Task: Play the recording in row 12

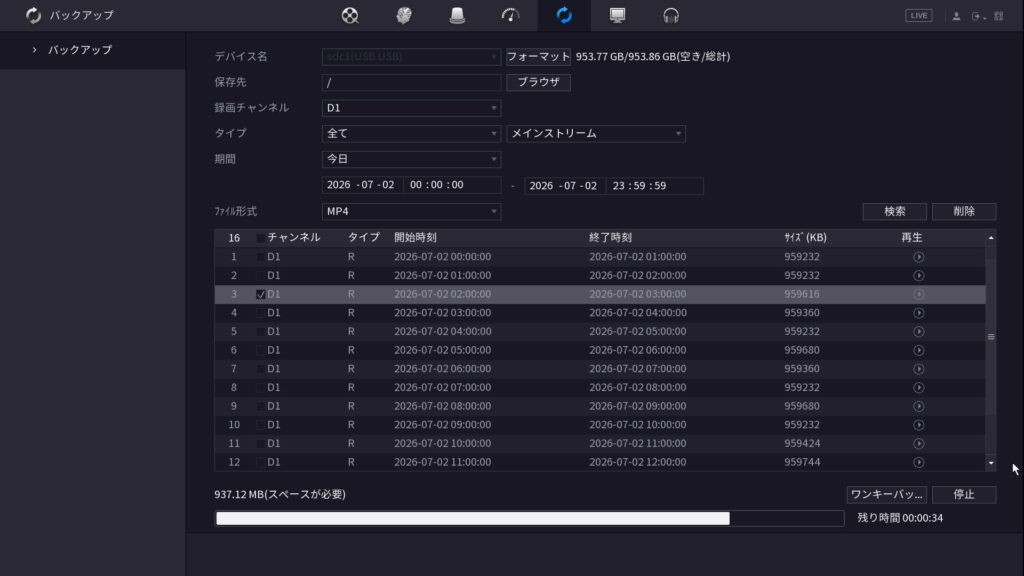Action: point(918,462)
